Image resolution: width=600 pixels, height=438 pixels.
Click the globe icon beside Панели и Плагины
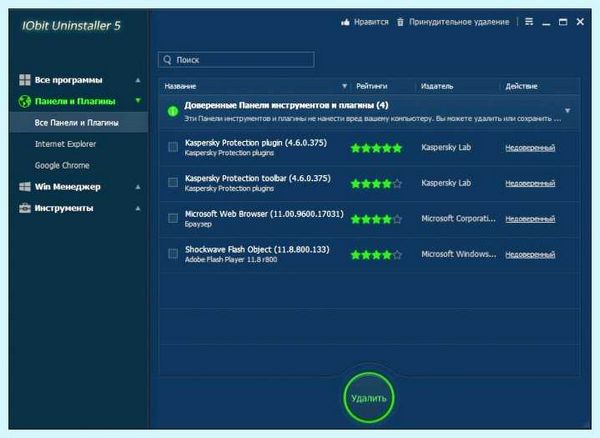[25, 101]
